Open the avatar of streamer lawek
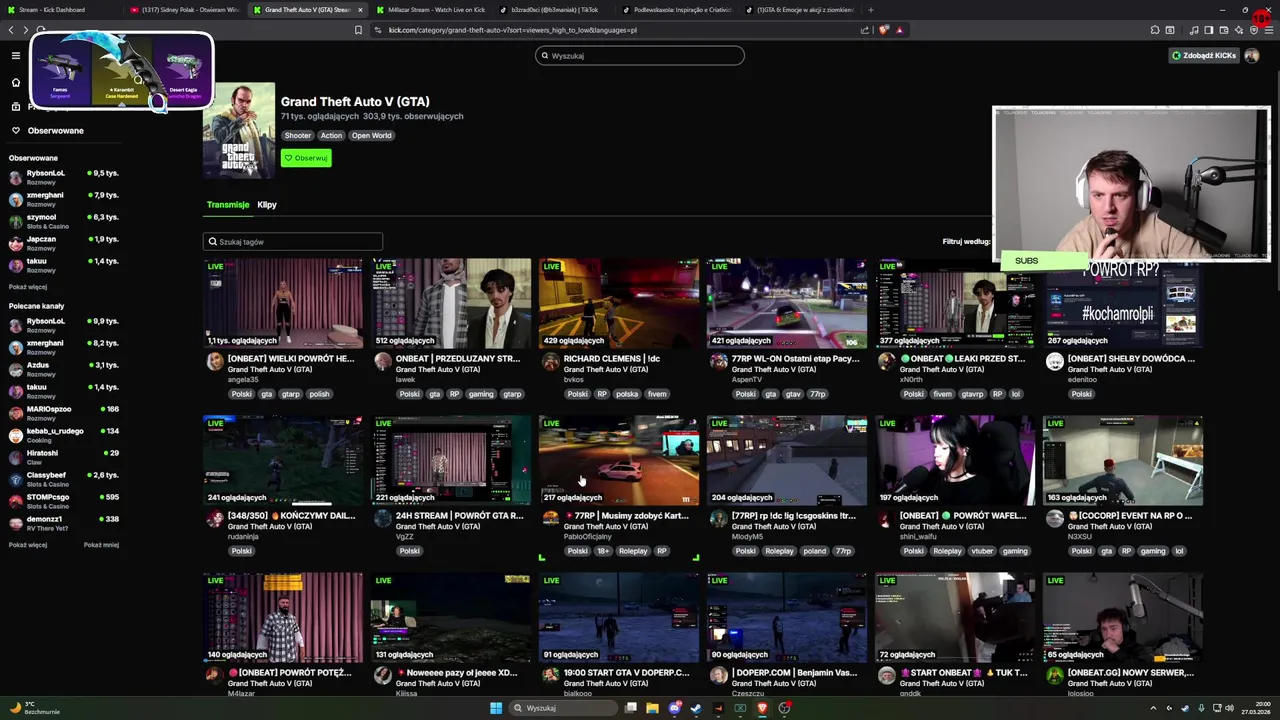Image resolution: width=1280 pixels, height=720 pixels. click(x=383, y=363)
